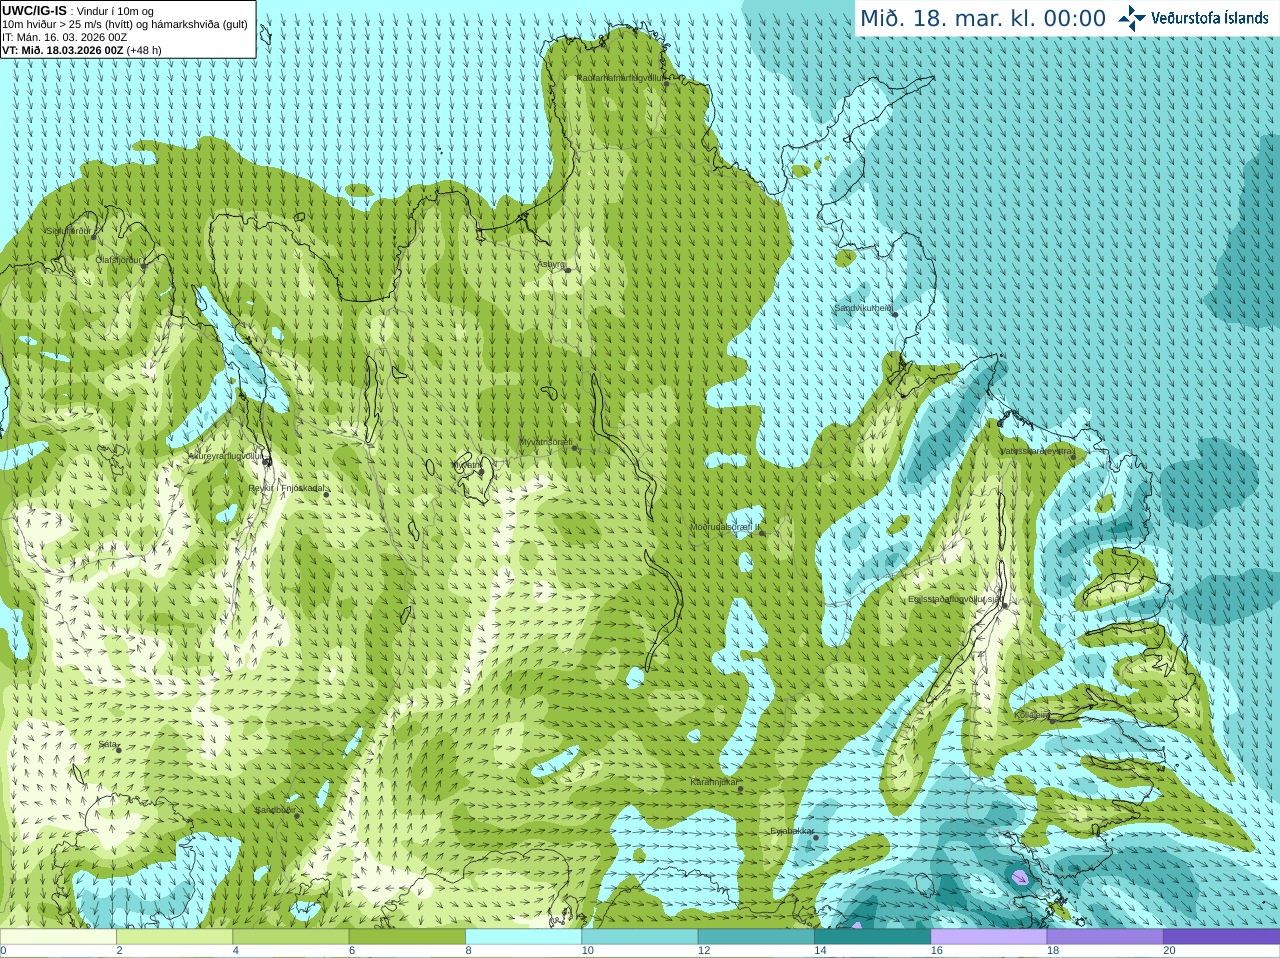Click the legend value 8 label

pos(468,951)
